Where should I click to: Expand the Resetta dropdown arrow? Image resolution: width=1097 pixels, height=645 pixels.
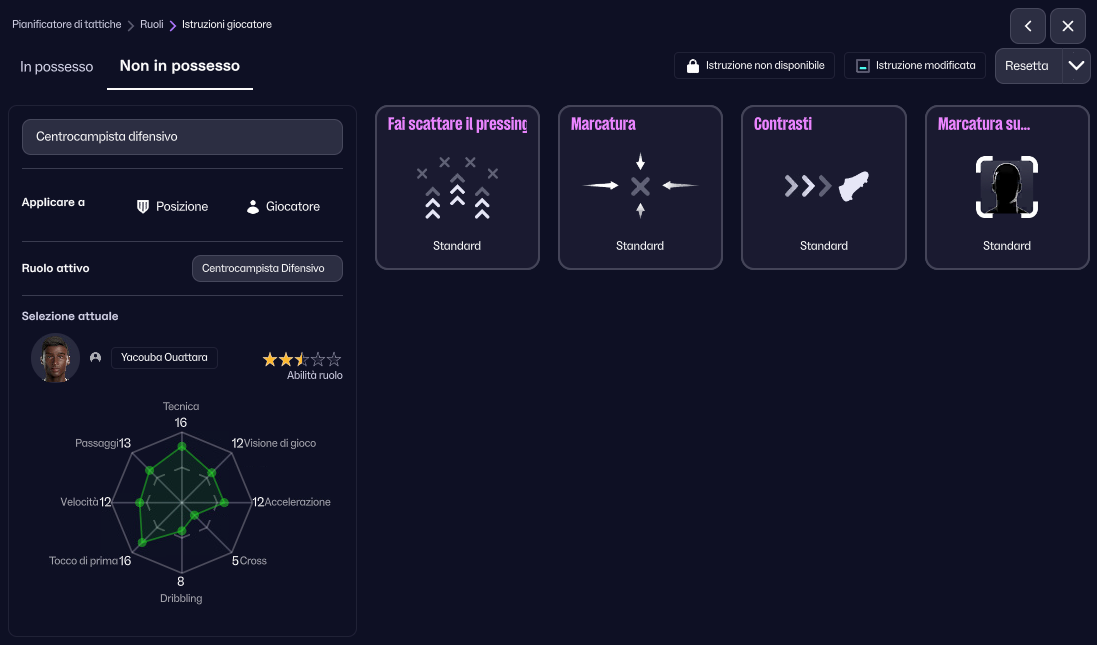(x=1076, y=66)
